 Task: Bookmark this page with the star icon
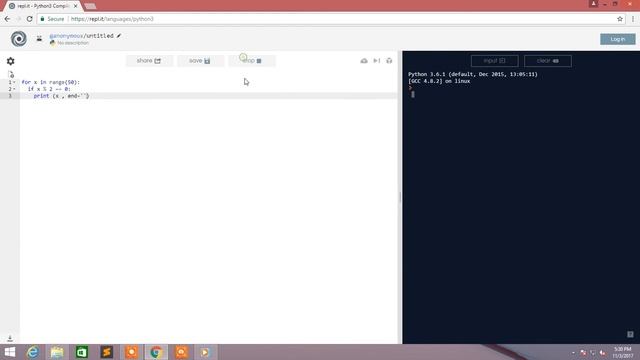(620, 19)
